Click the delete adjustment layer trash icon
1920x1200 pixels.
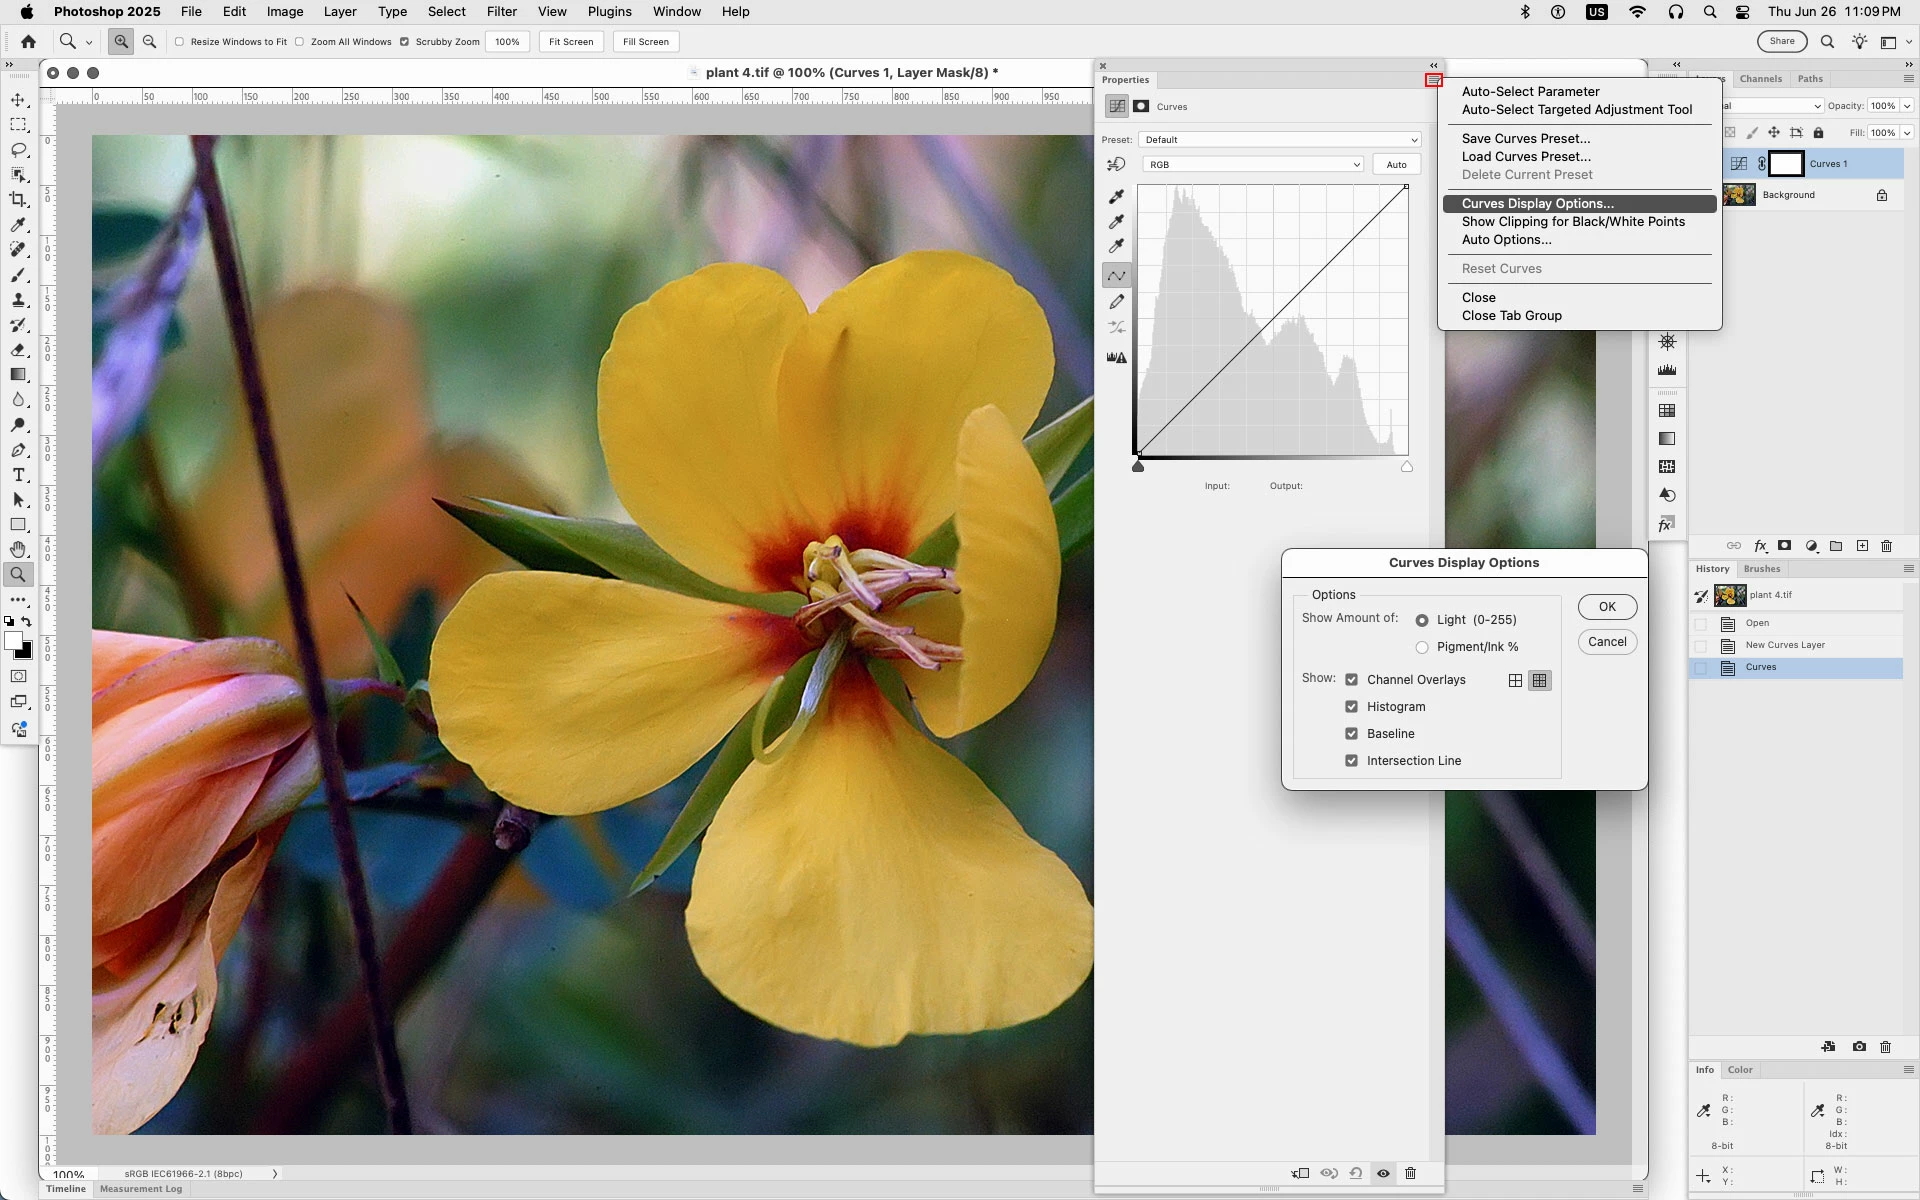[1410, 1173]
